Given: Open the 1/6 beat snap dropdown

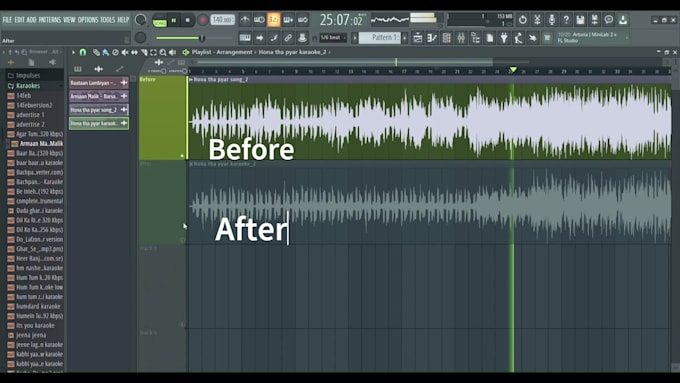Looking at the screenshot, I should tap(333, 38).
